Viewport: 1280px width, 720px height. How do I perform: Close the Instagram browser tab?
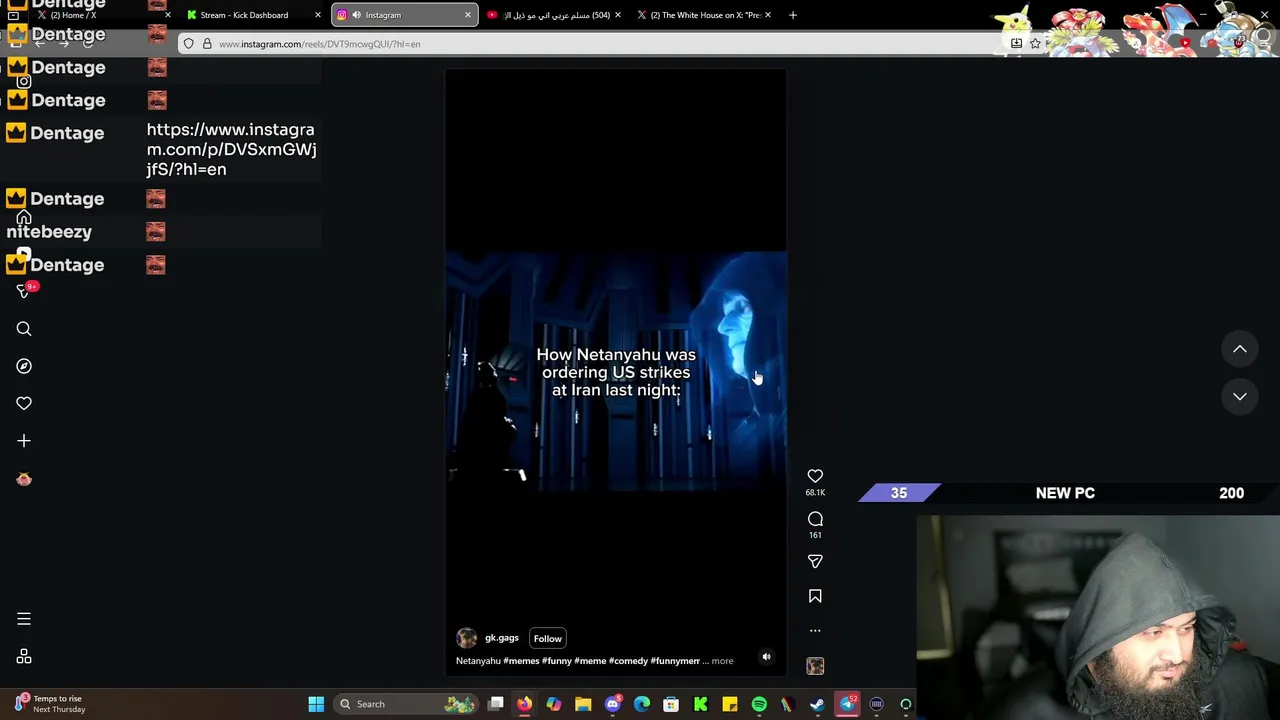[467, 15]
